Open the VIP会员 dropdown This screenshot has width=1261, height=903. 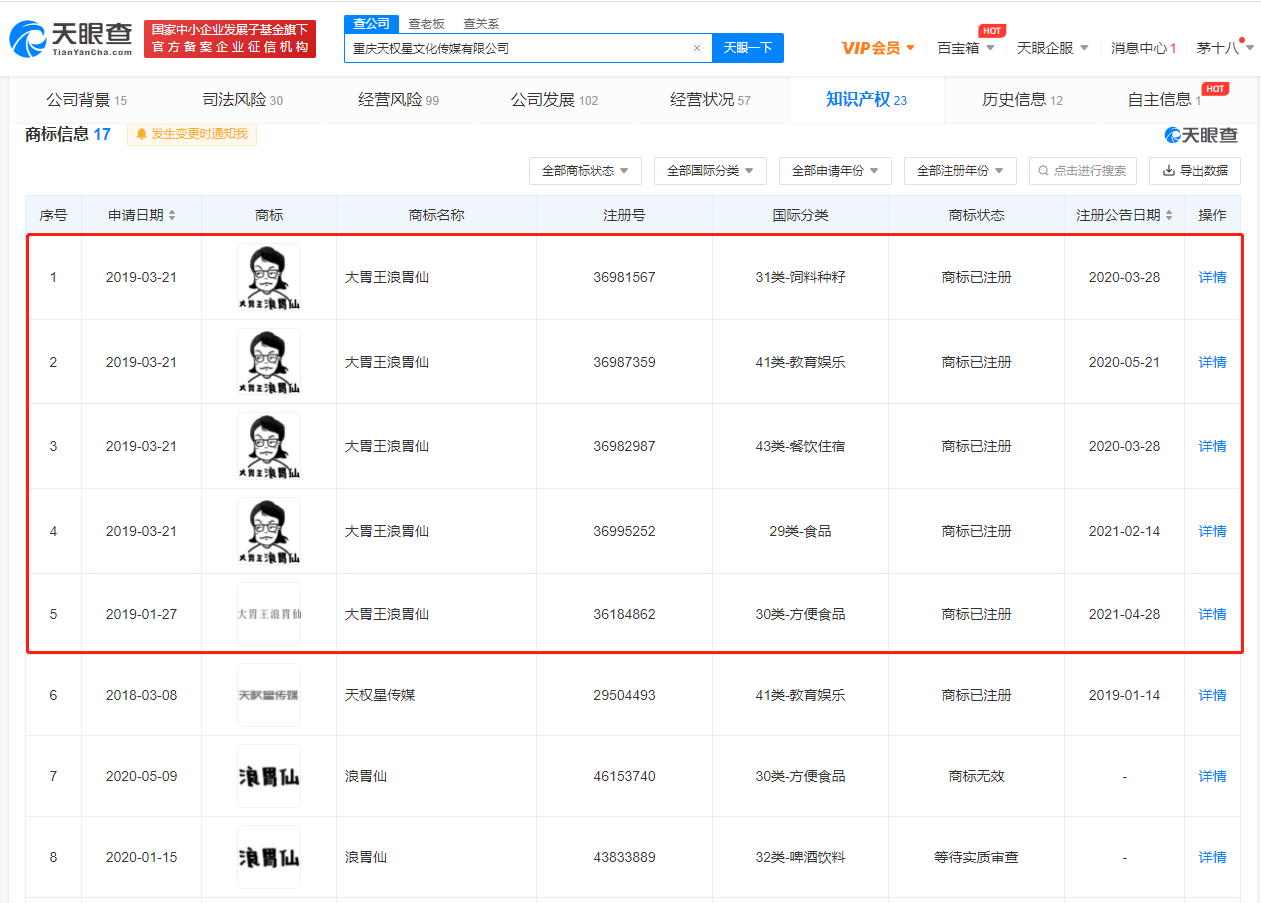pyautogui.click(x=878, y=48)
